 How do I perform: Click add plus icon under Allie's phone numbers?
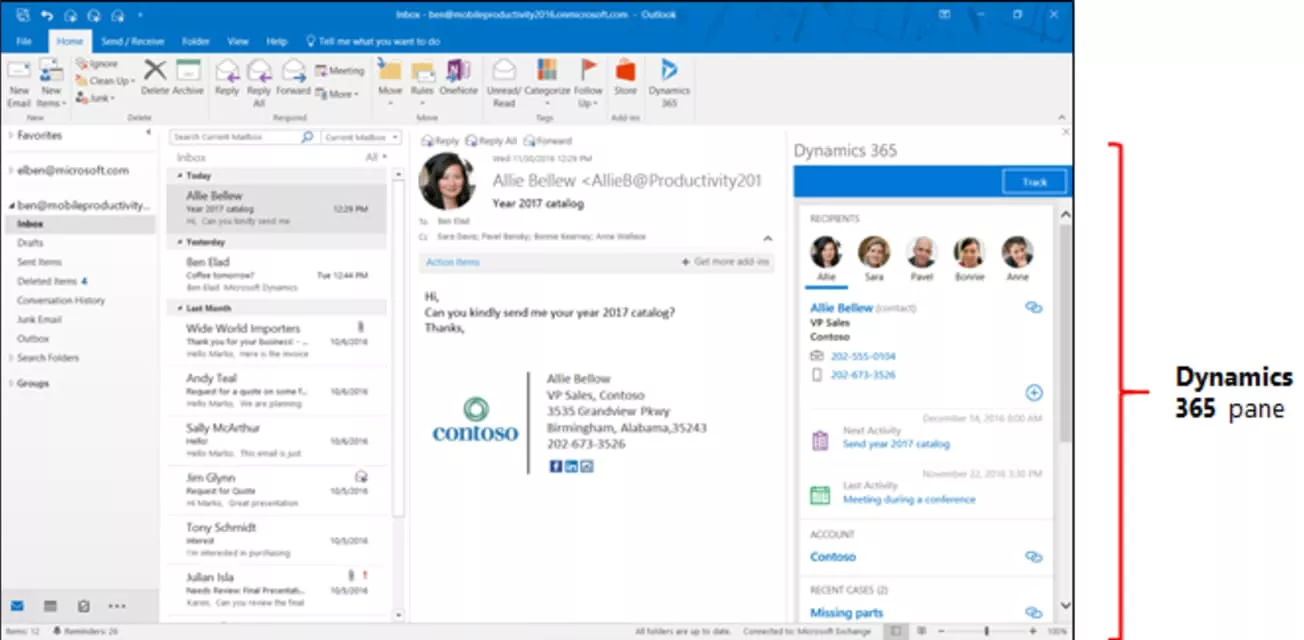(1034, 393)
